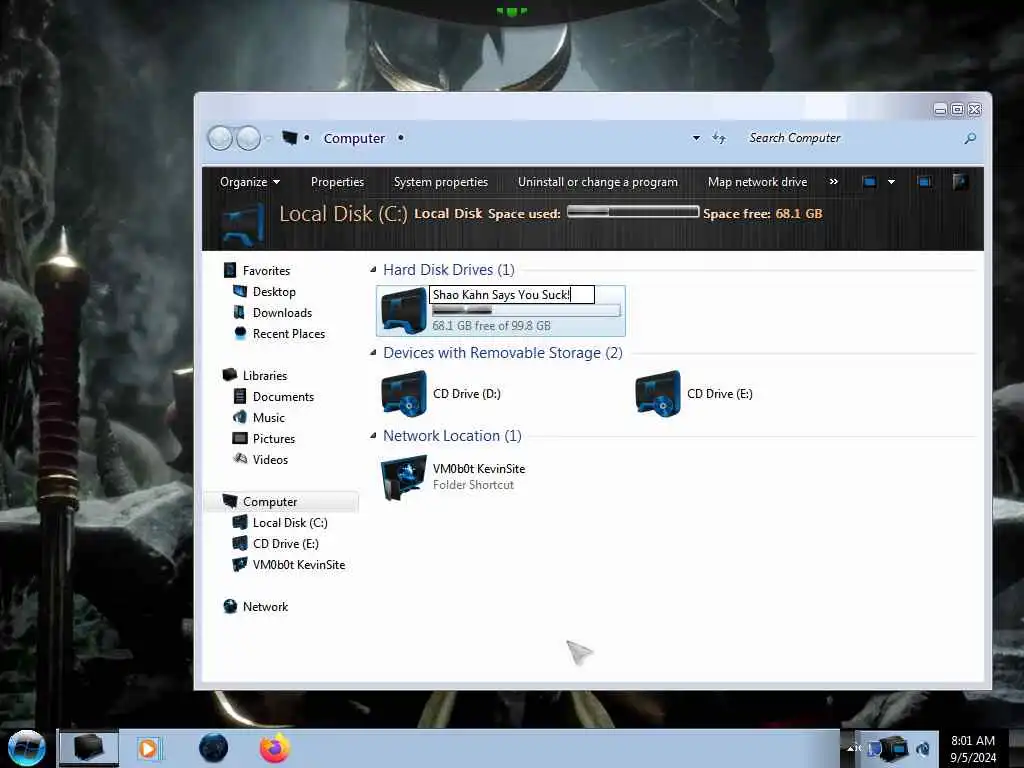Image resolution: width=1024 pixels, height=768 pixels.
Task: Click the Computer breadcrumb in address bar
Action: tap(354, 138)
